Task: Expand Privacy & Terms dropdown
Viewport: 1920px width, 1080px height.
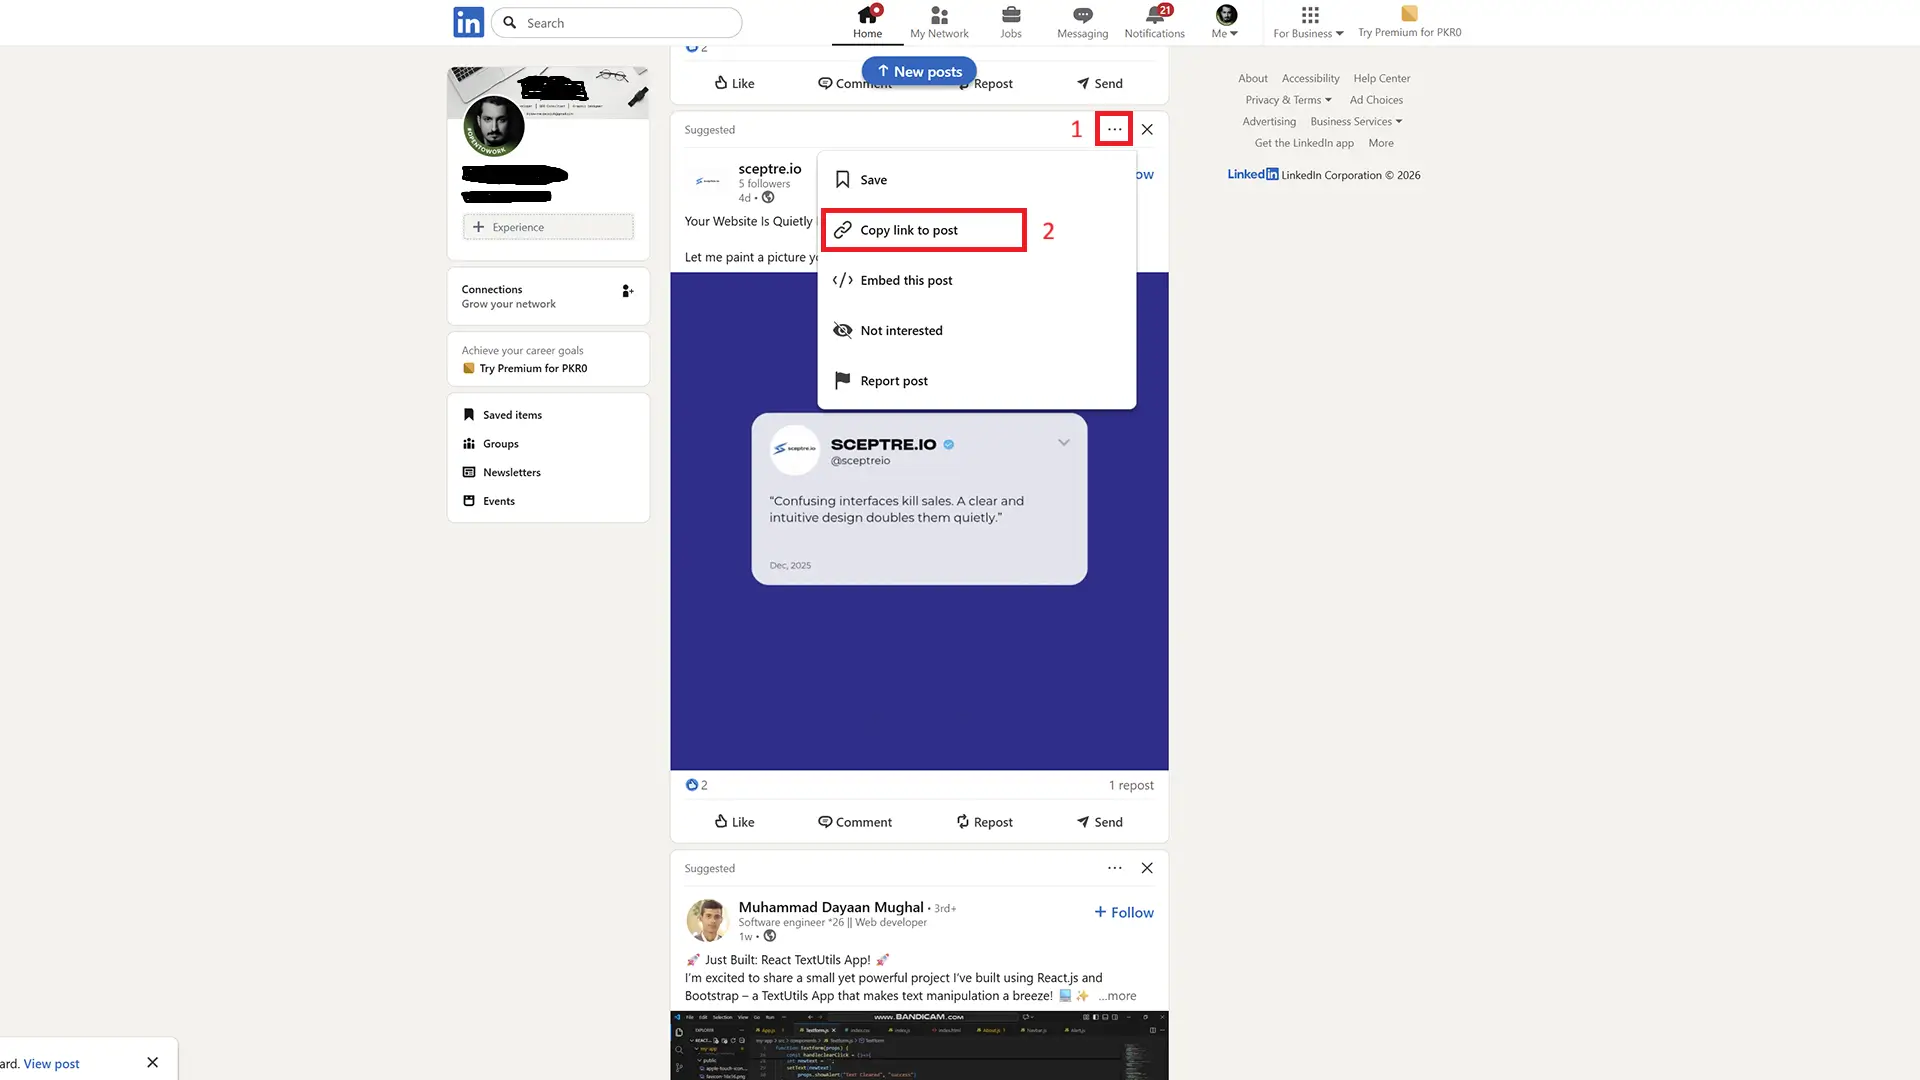Action: (x=1288, y=100)
